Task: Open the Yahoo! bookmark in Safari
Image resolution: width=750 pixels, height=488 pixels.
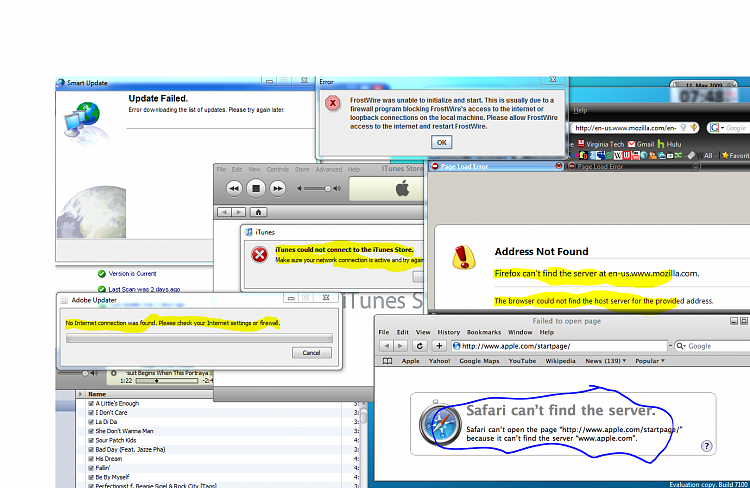Action: point(439,361)
